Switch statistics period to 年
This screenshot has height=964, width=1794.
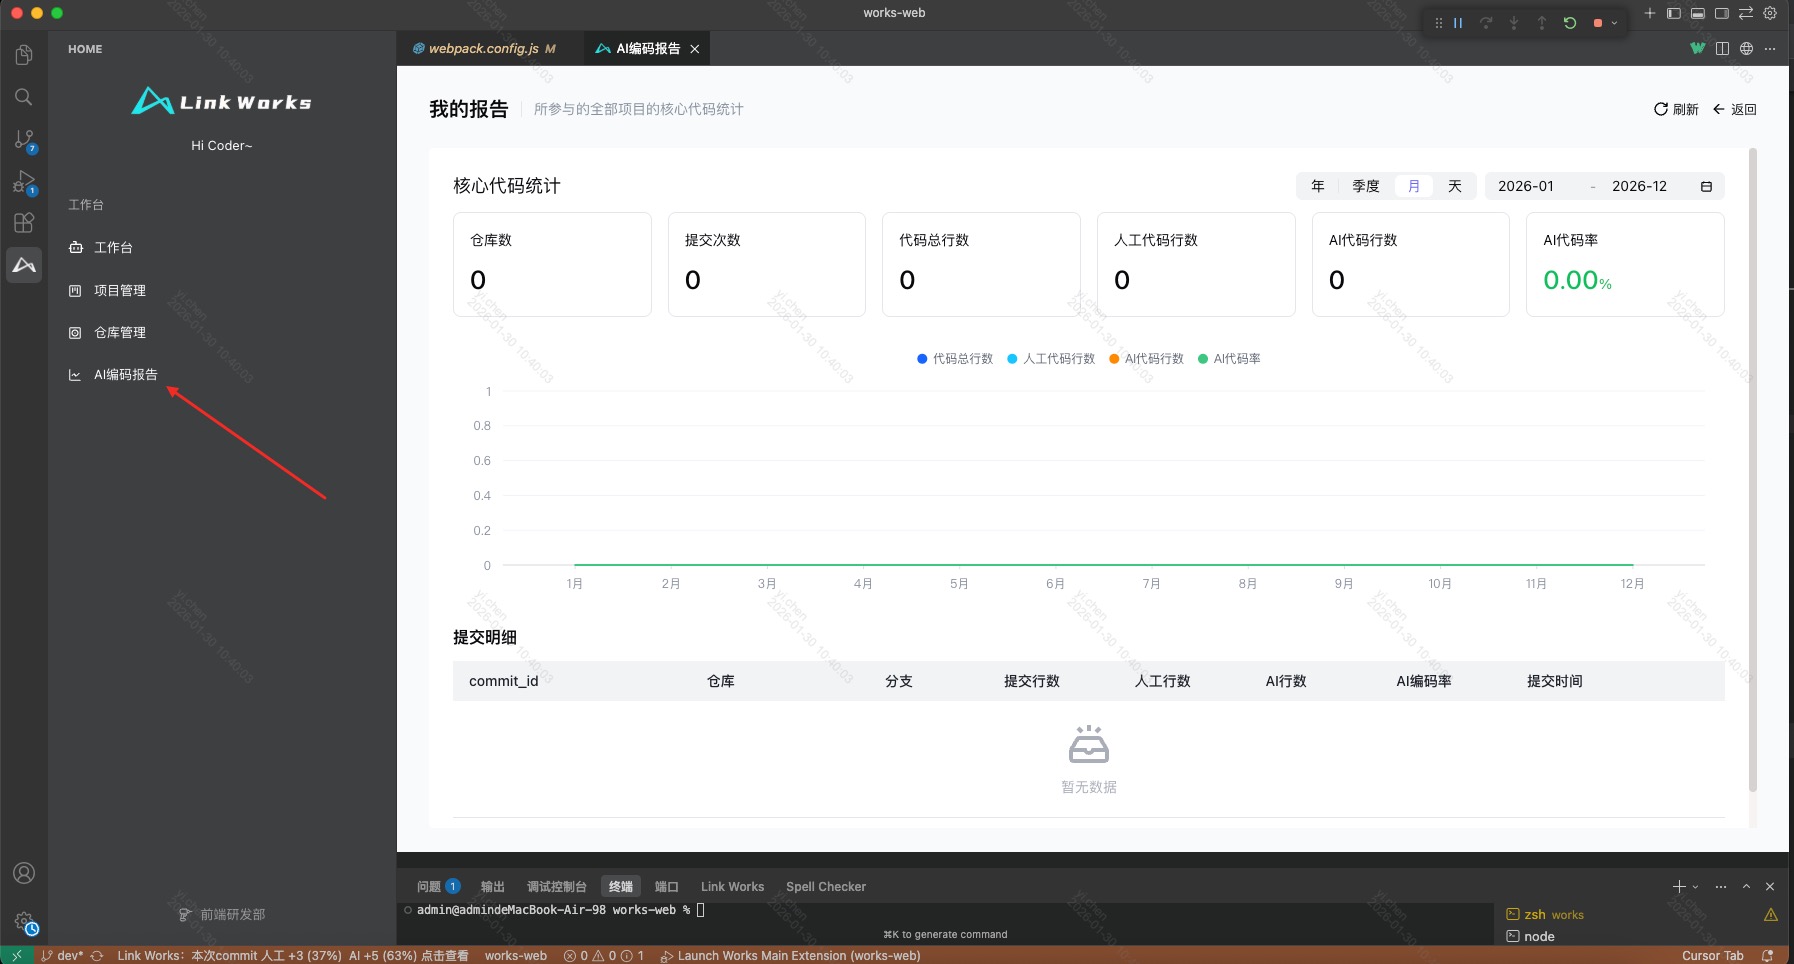coord(1317,185)
